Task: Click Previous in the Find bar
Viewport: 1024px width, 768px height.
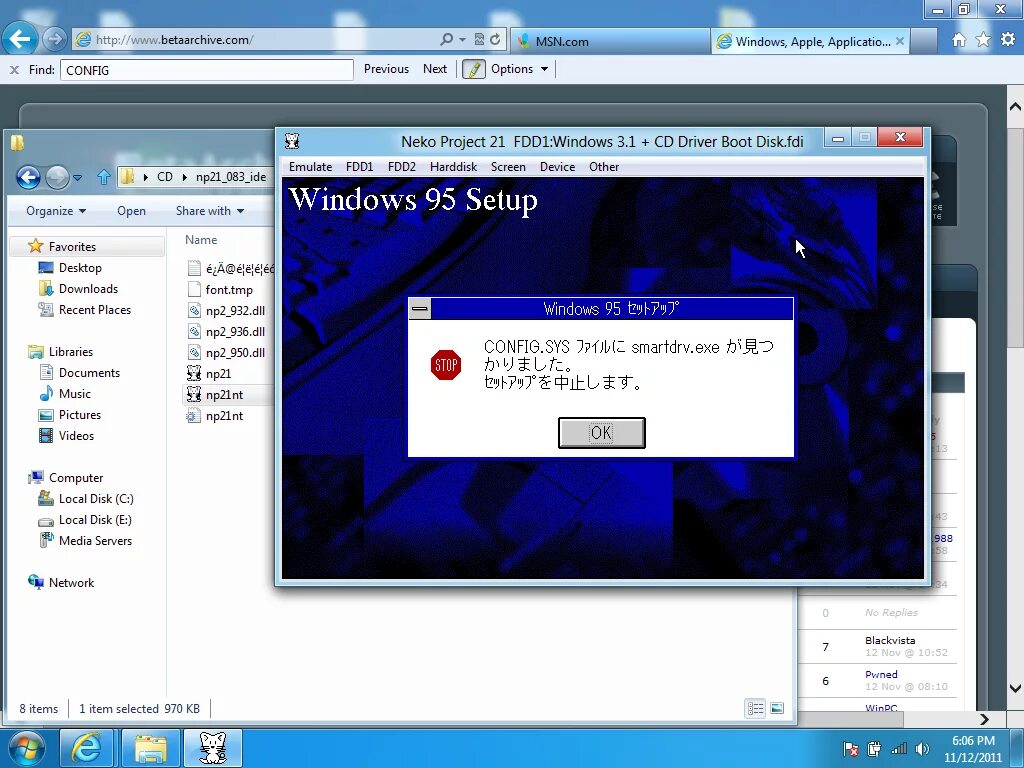Action: 386,69
